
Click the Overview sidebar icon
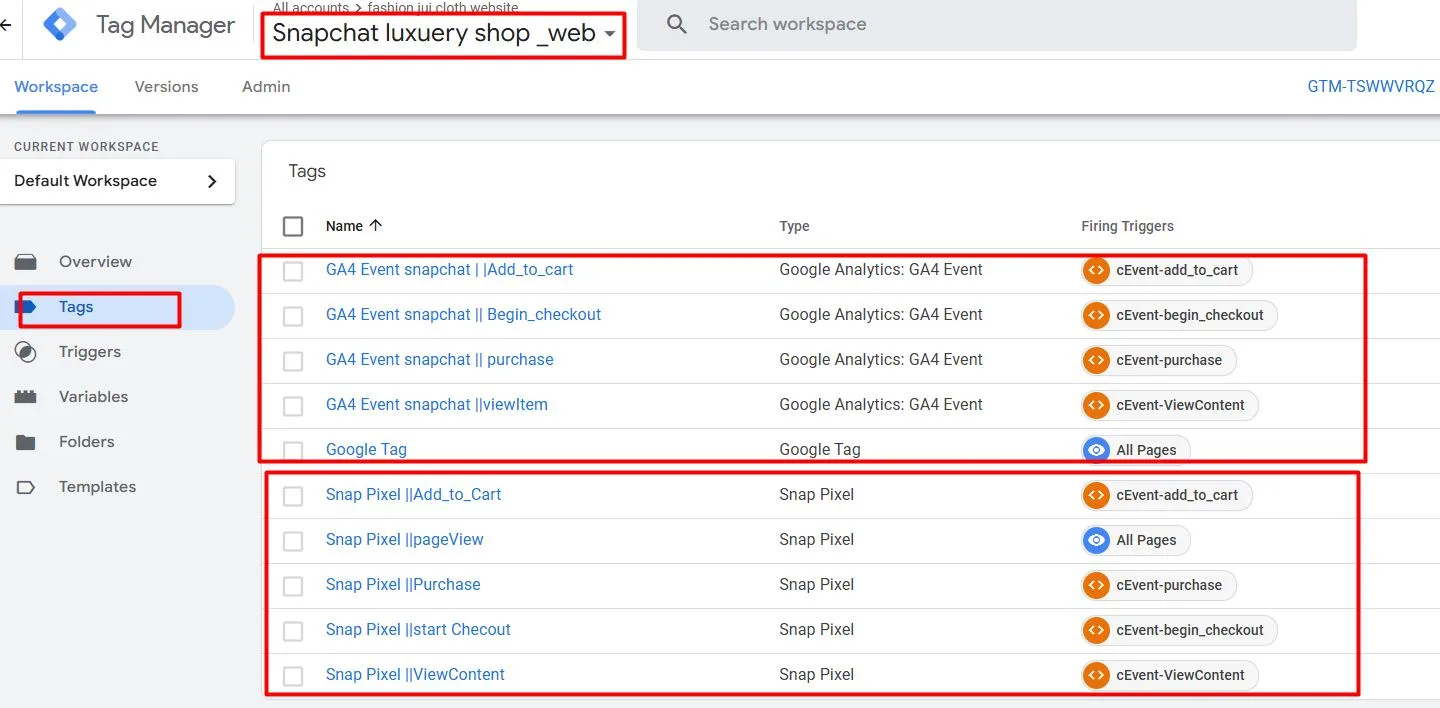click(26, 262)
